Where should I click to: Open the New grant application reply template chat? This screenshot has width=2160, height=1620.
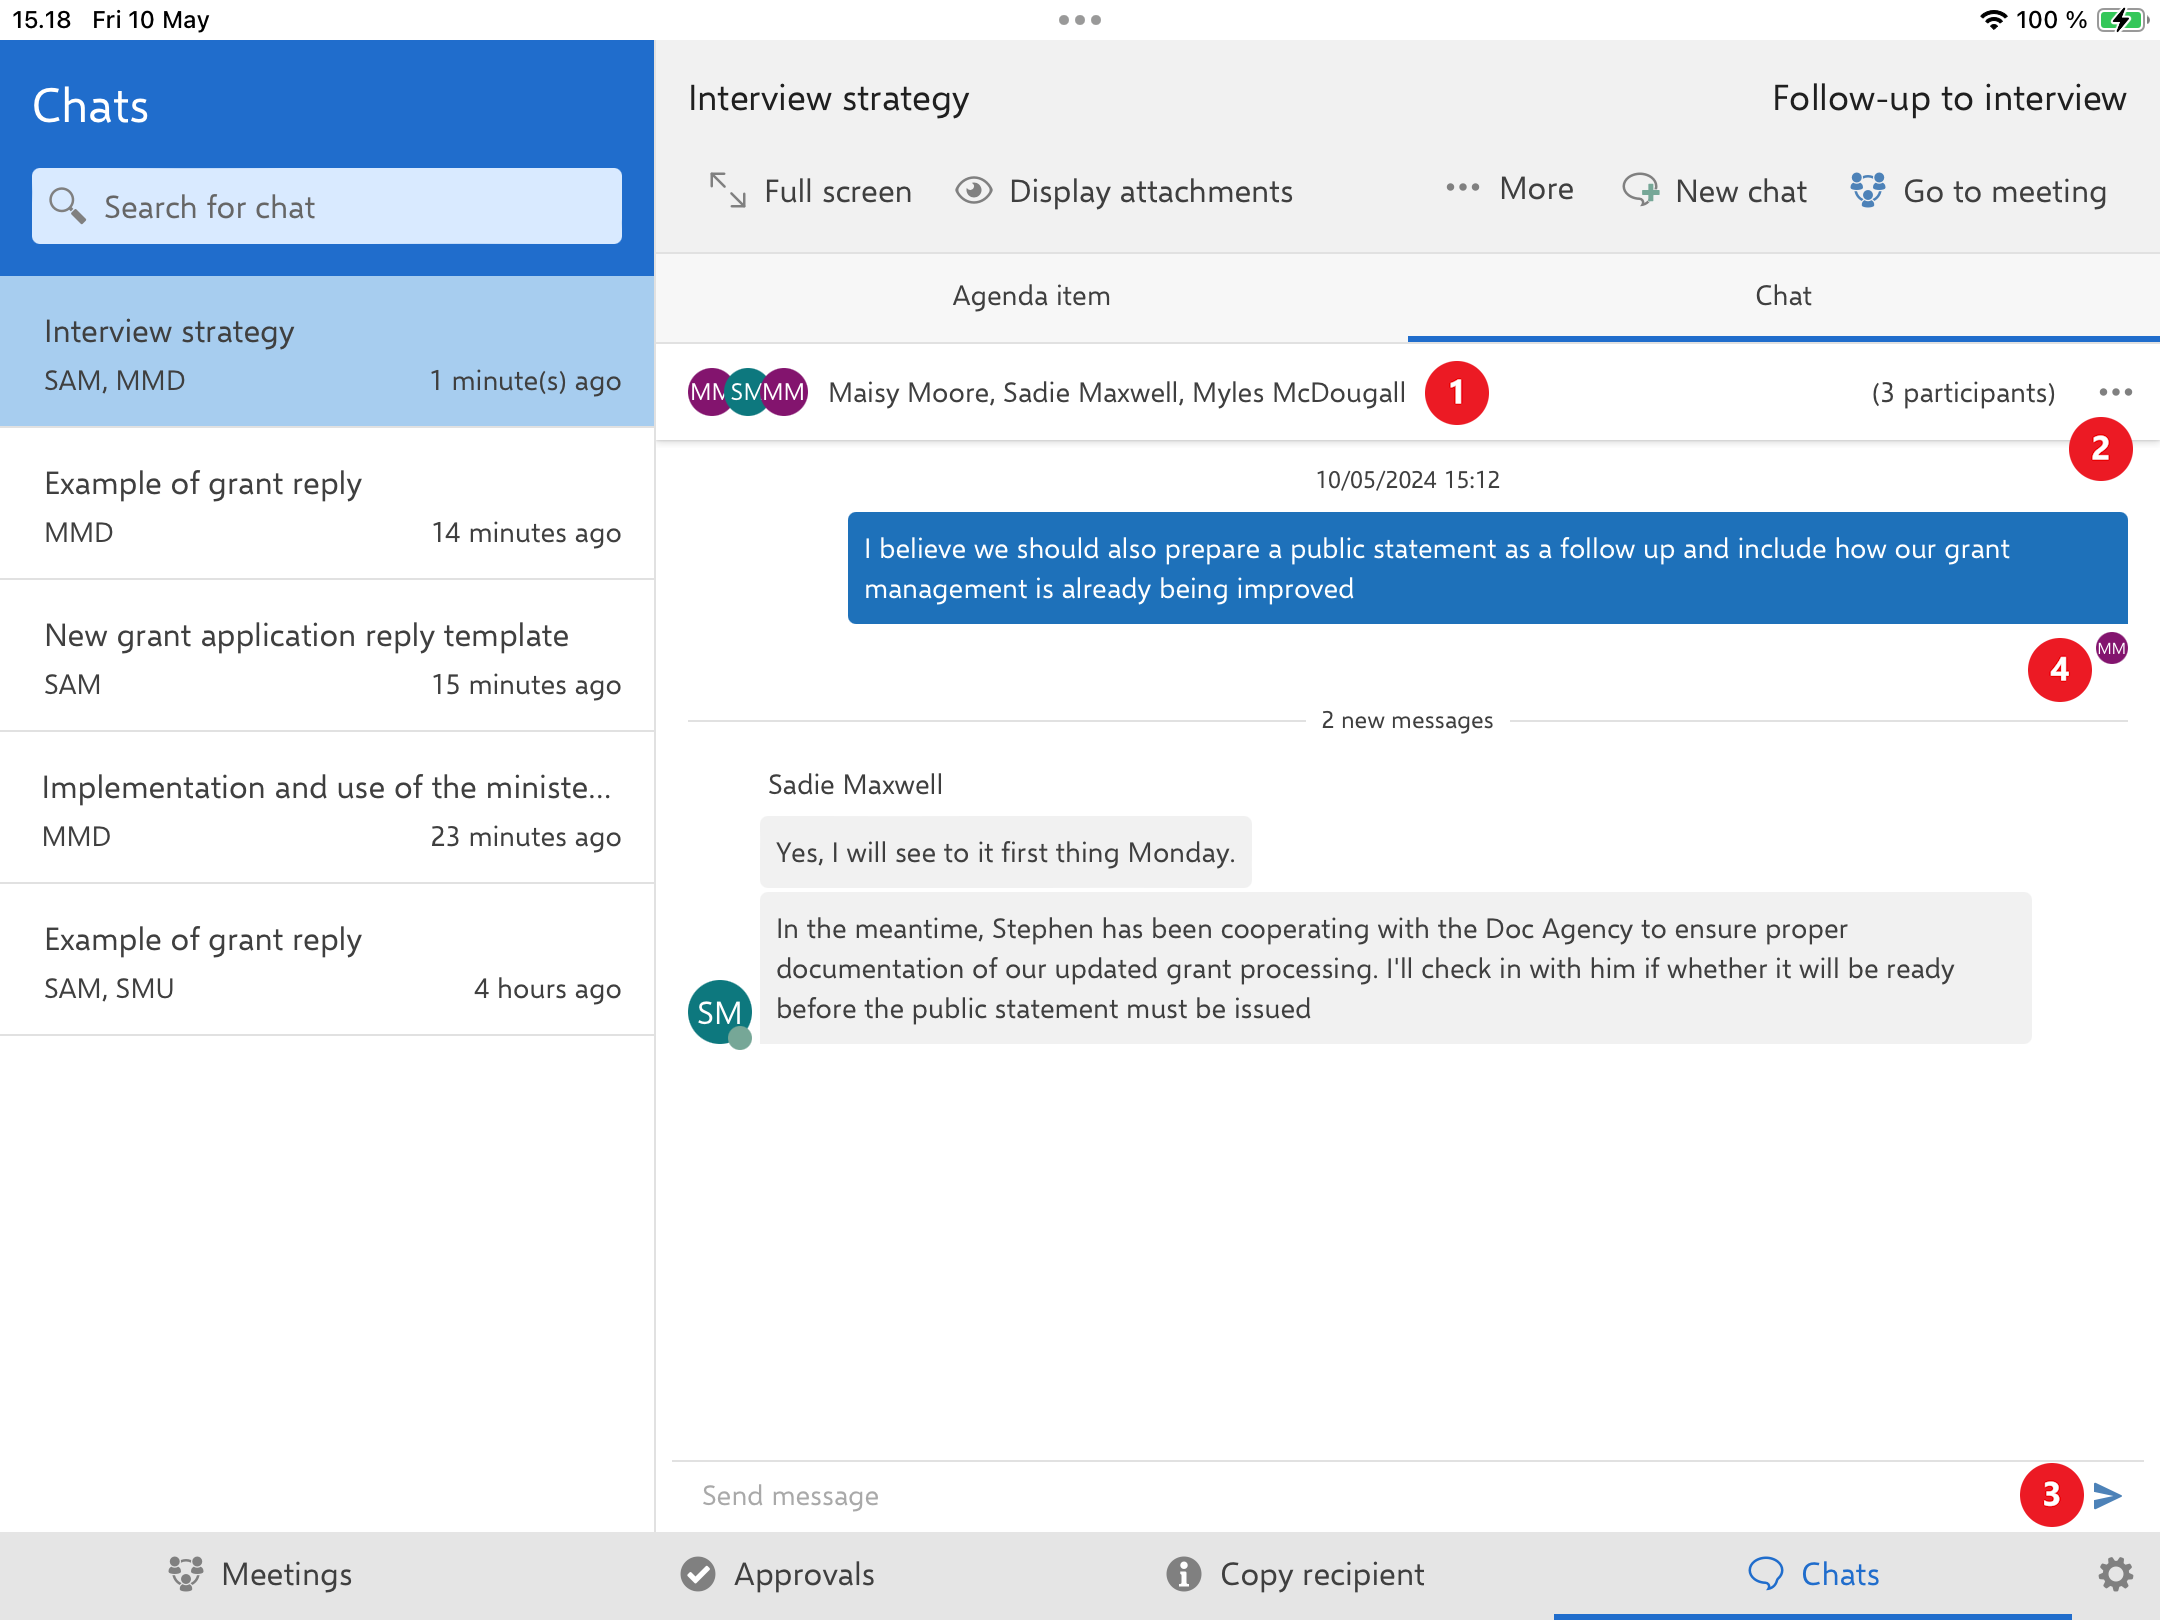tap(327, 657)
